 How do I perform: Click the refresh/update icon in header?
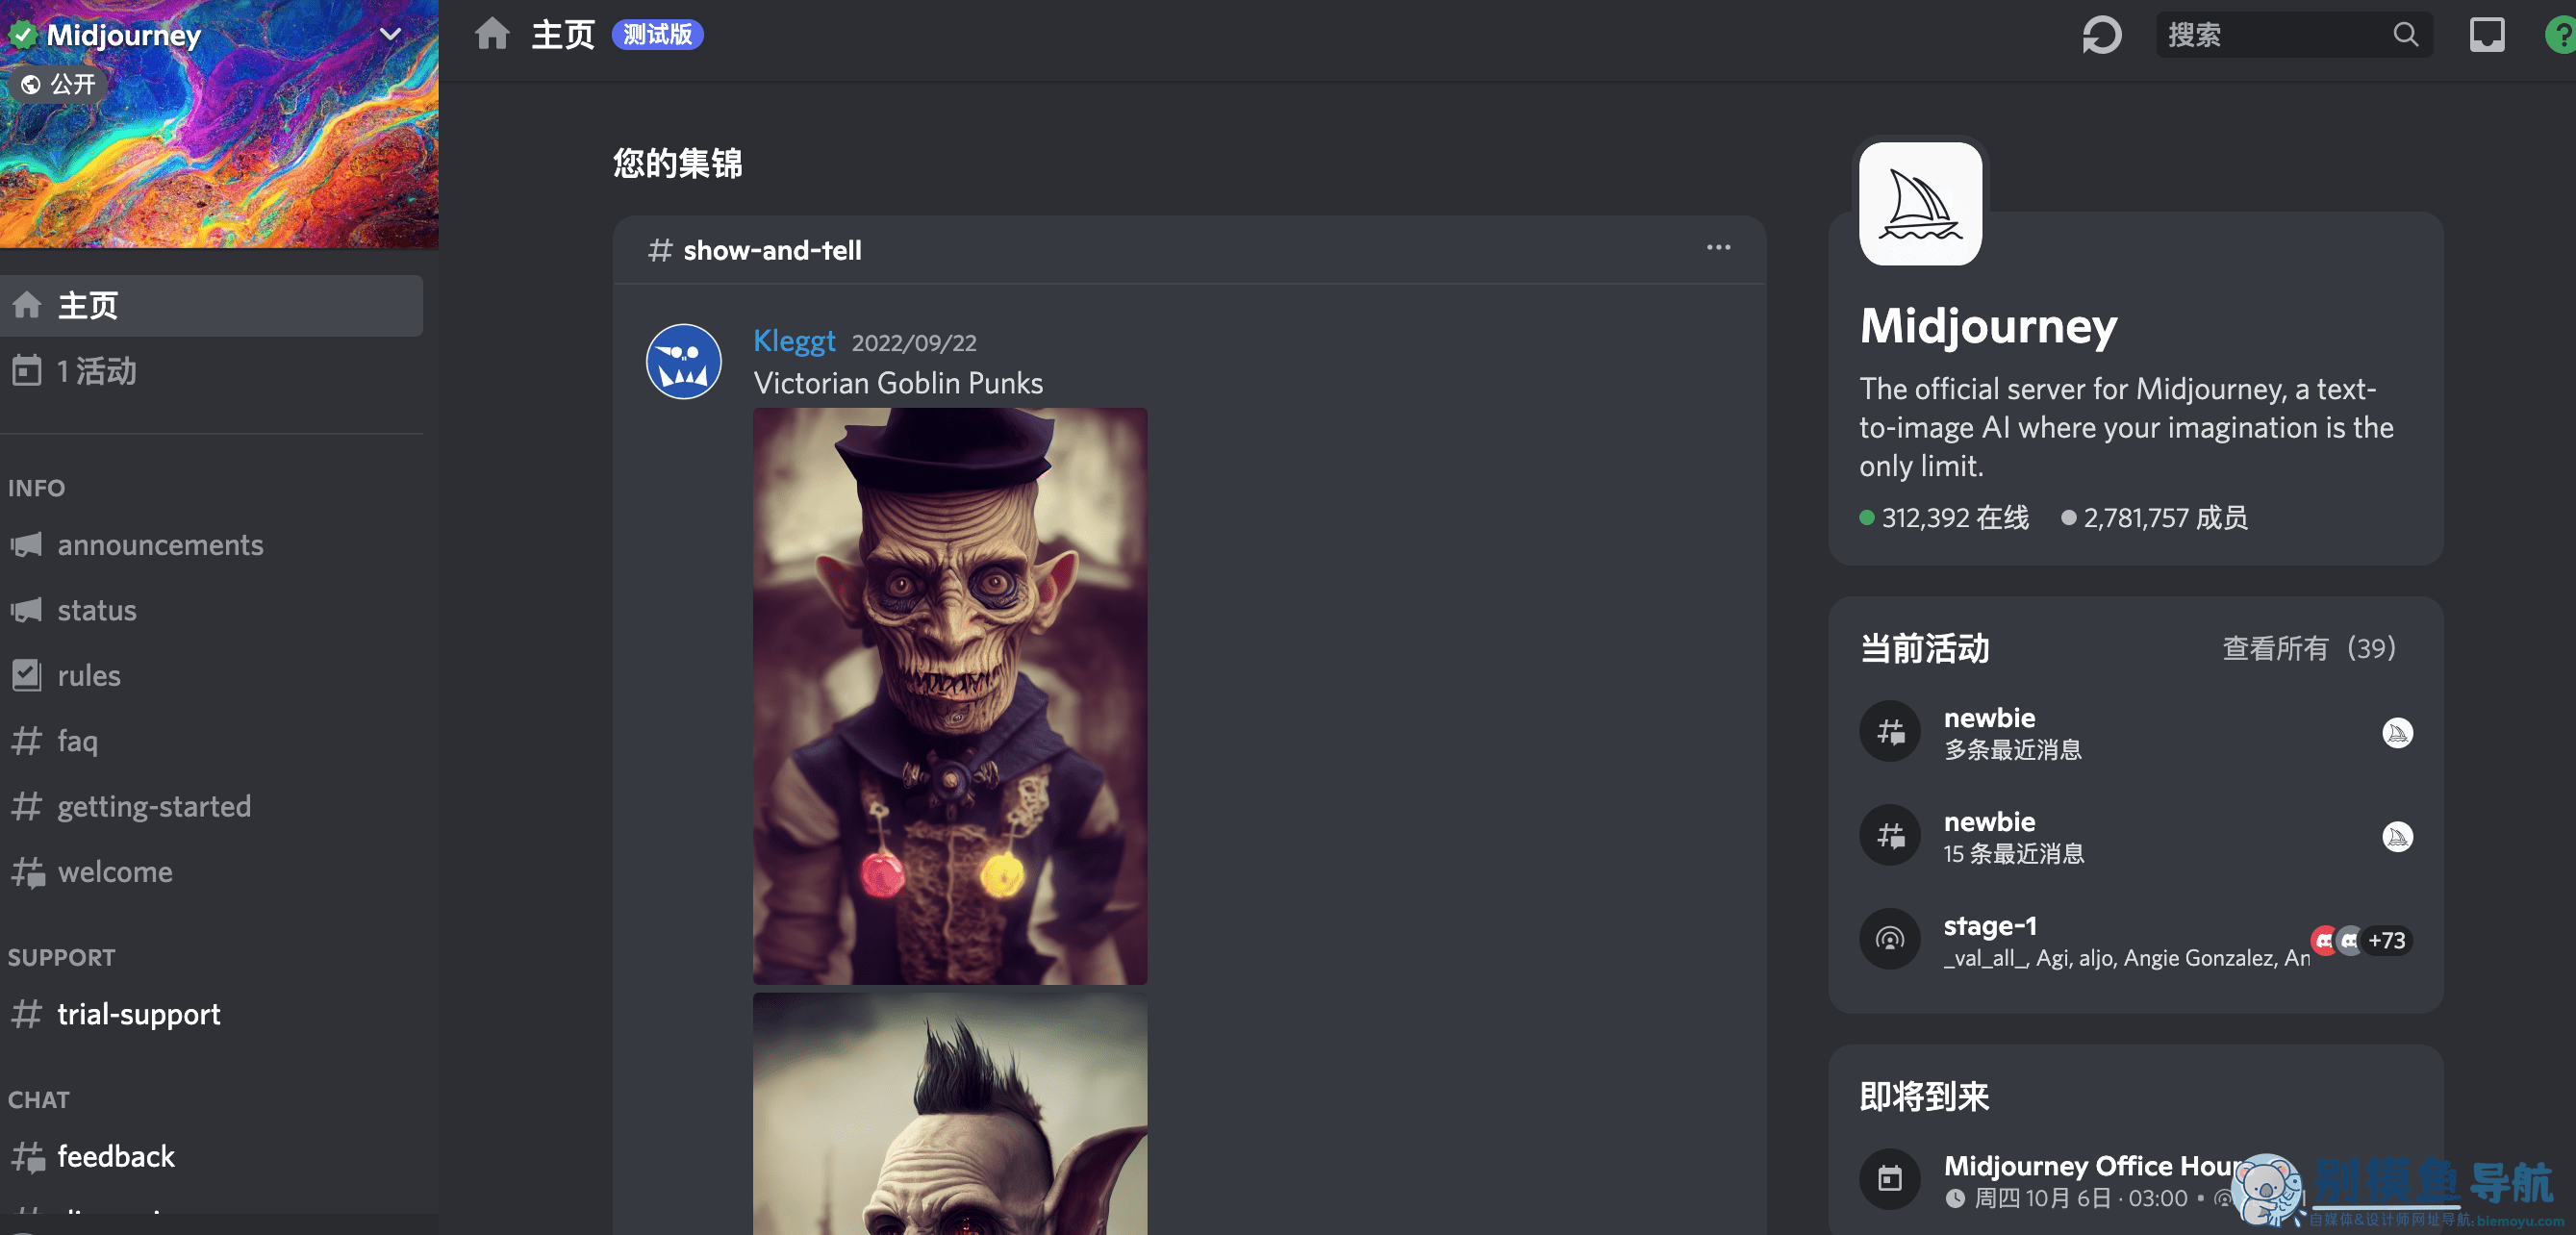(x=2101, y=35)
